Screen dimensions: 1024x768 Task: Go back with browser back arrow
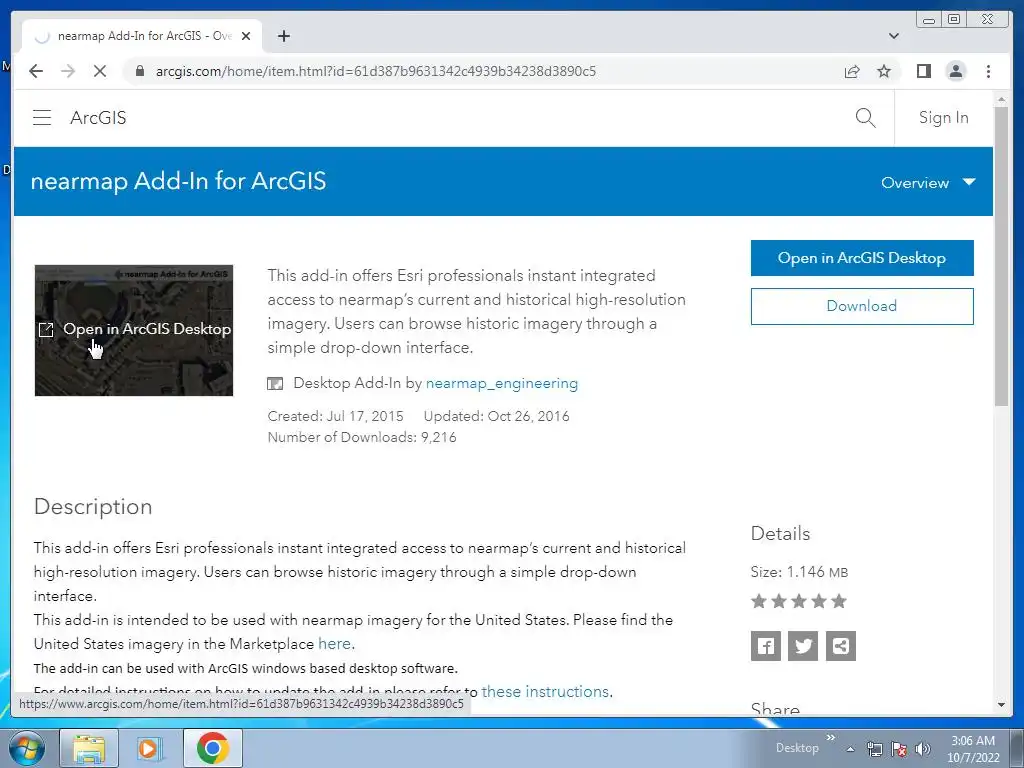coord(36,71)
